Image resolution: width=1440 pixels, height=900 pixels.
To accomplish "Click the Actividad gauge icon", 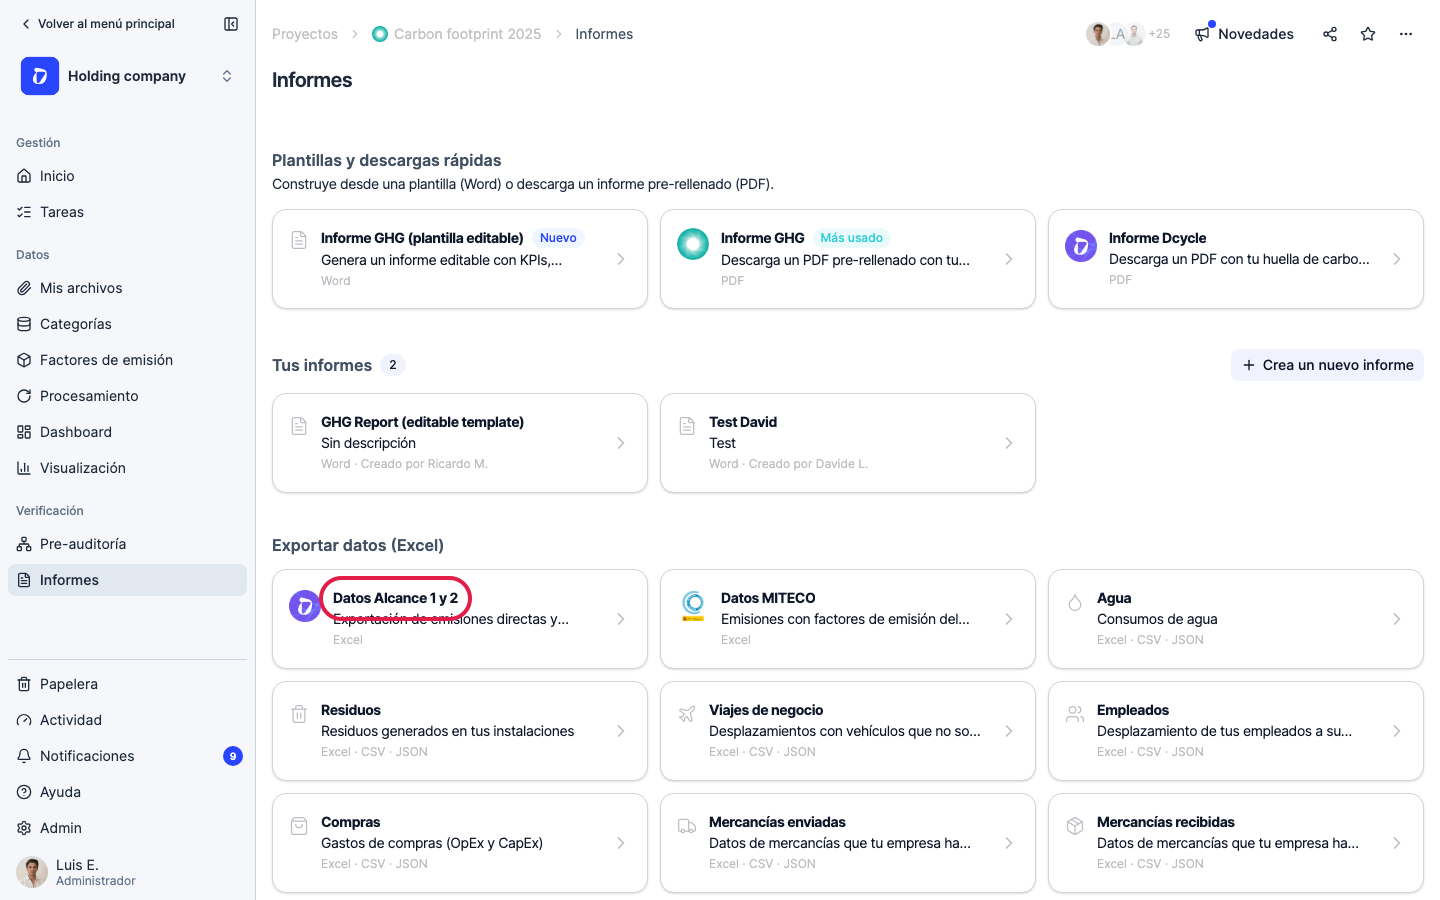I will pos(24,720).
